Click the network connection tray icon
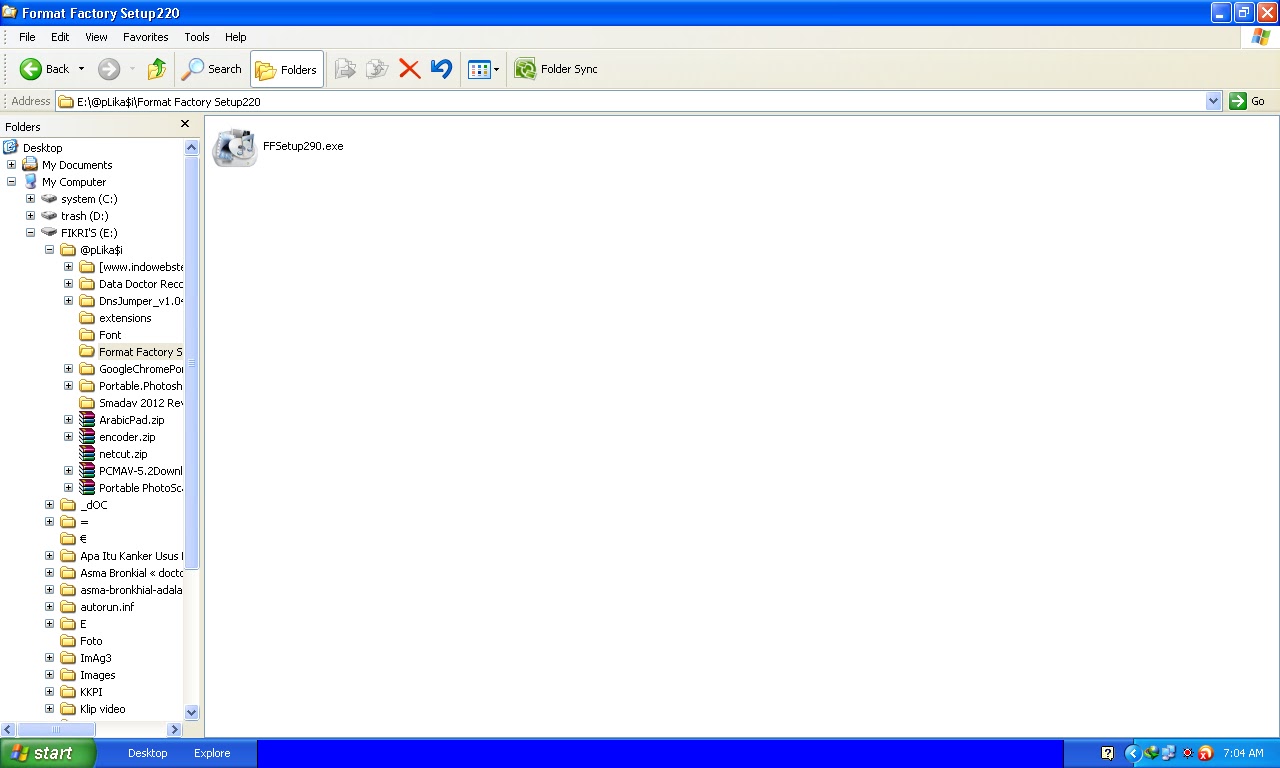 point(1168,753)
